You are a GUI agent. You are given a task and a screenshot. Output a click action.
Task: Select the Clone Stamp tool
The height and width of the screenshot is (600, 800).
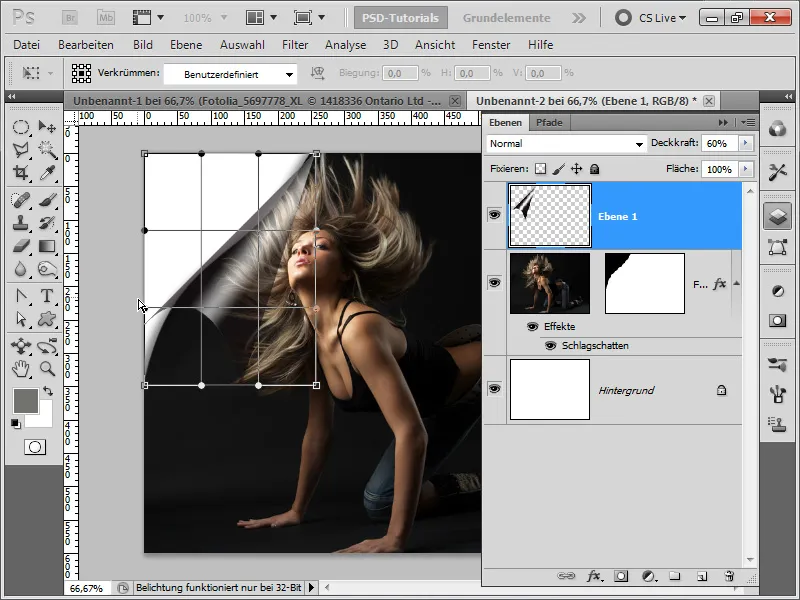21,223
